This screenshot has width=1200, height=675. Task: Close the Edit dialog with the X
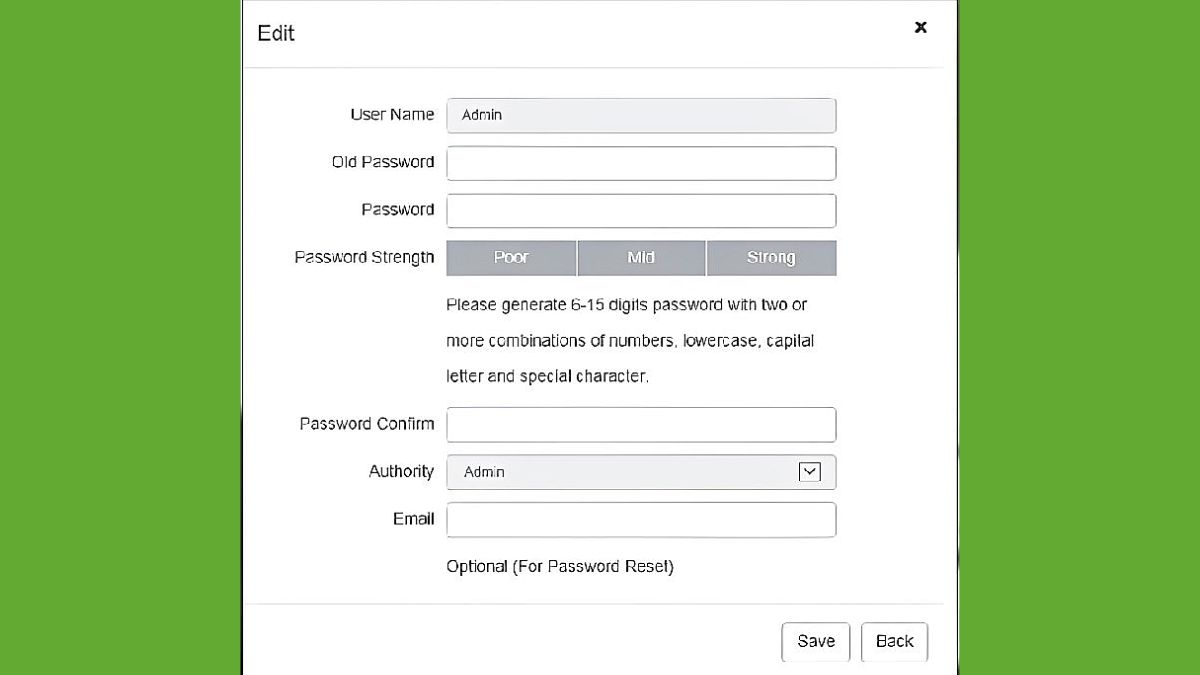(x=921, y=28)
